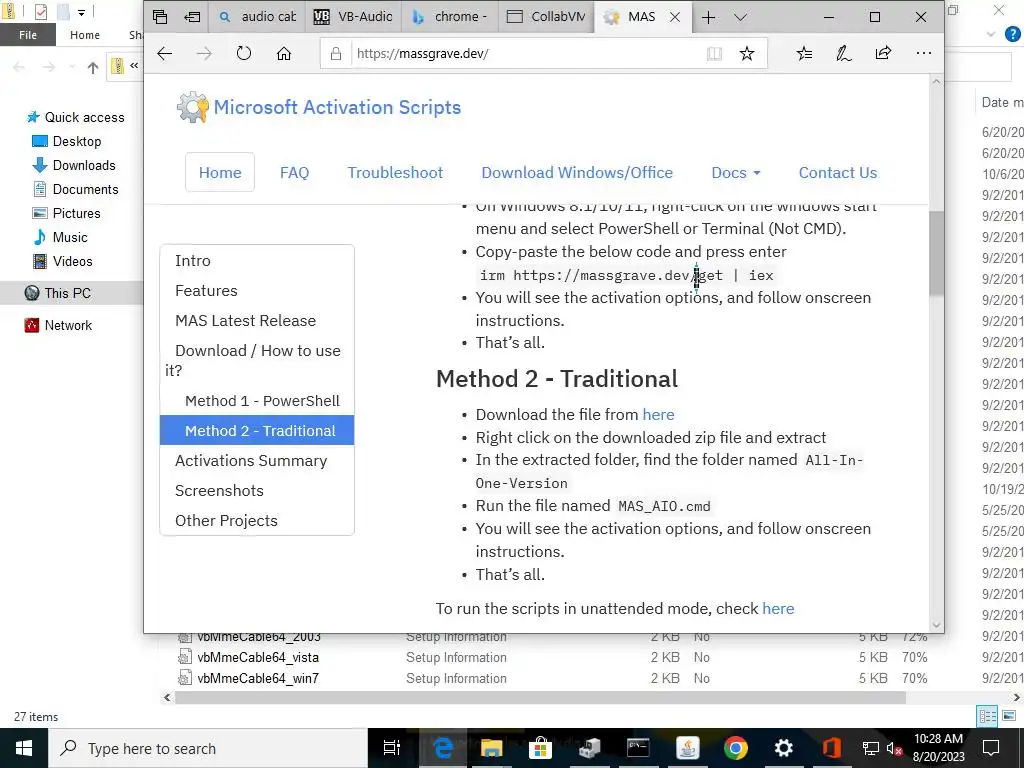Screen dimensions: 1024x768
Task: Click the webpage vertical scrollbar thumb
Action: (x=936, y=253)
